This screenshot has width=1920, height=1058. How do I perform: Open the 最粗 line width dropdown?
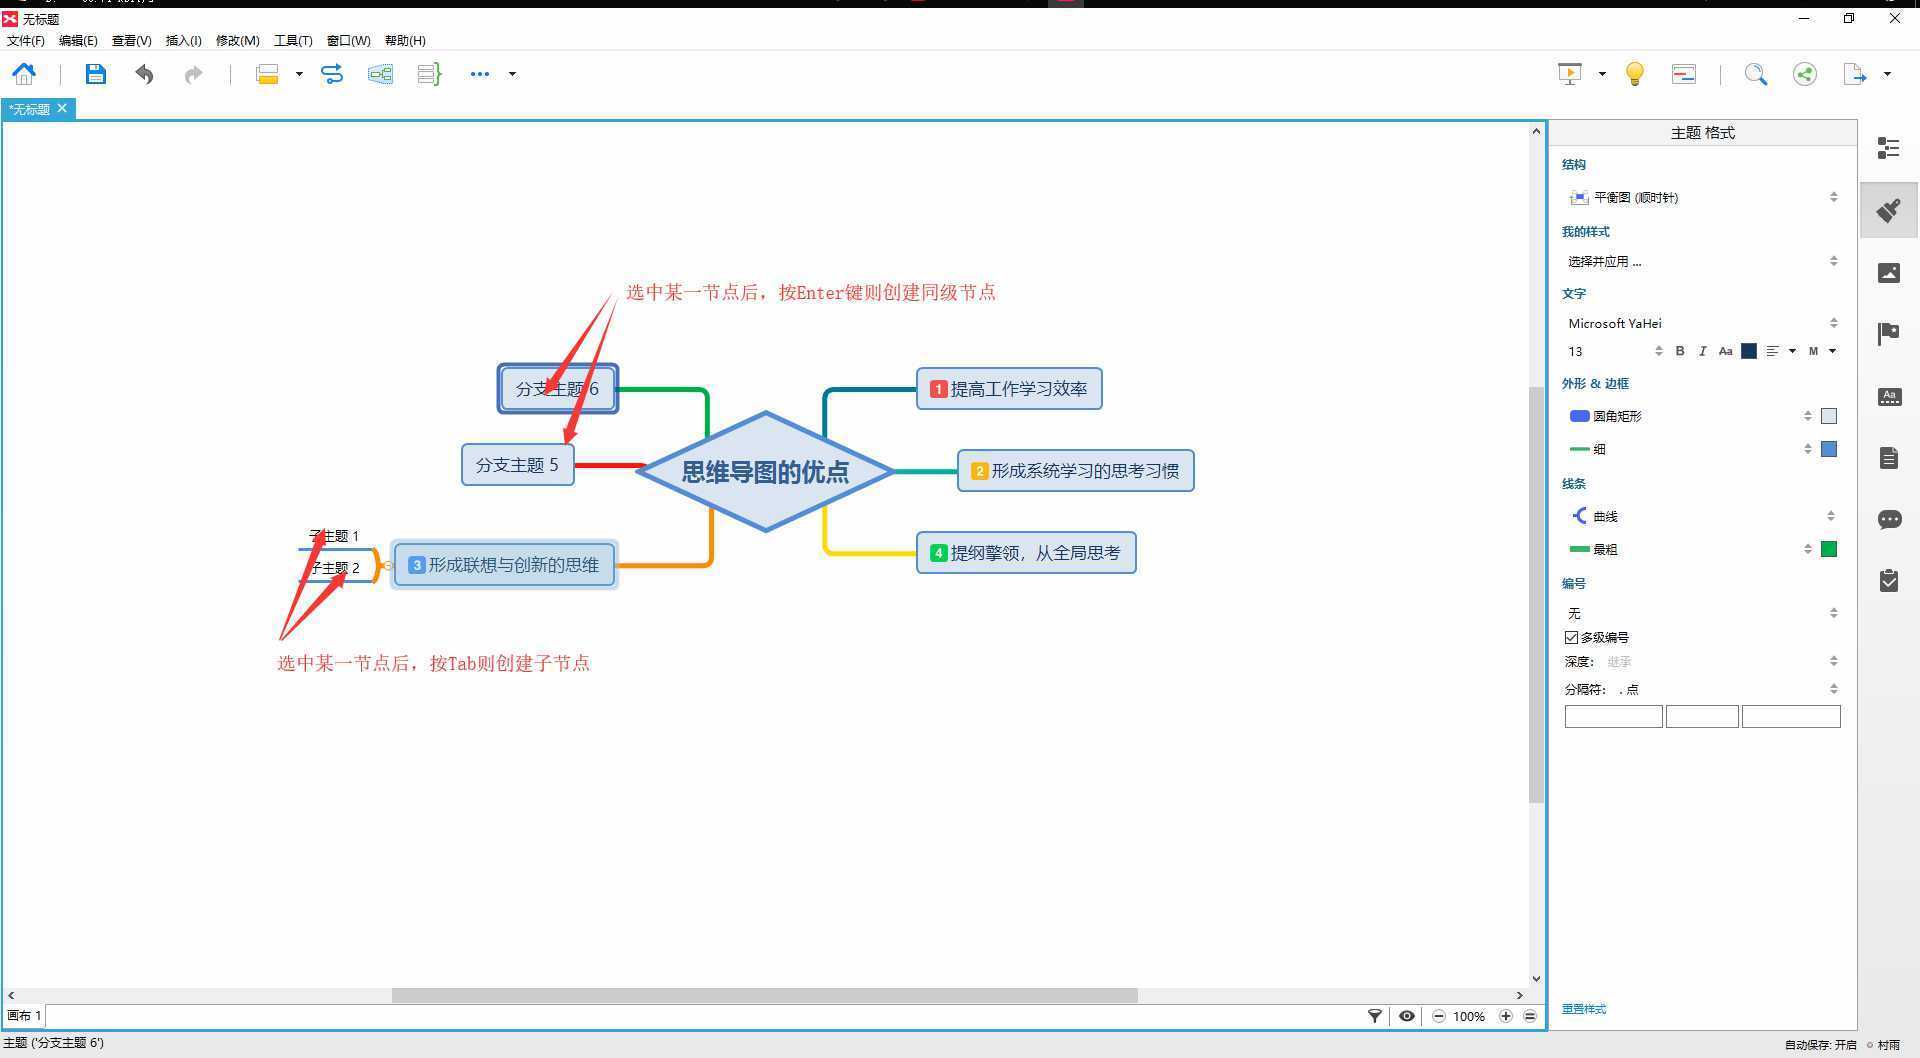1690,549
